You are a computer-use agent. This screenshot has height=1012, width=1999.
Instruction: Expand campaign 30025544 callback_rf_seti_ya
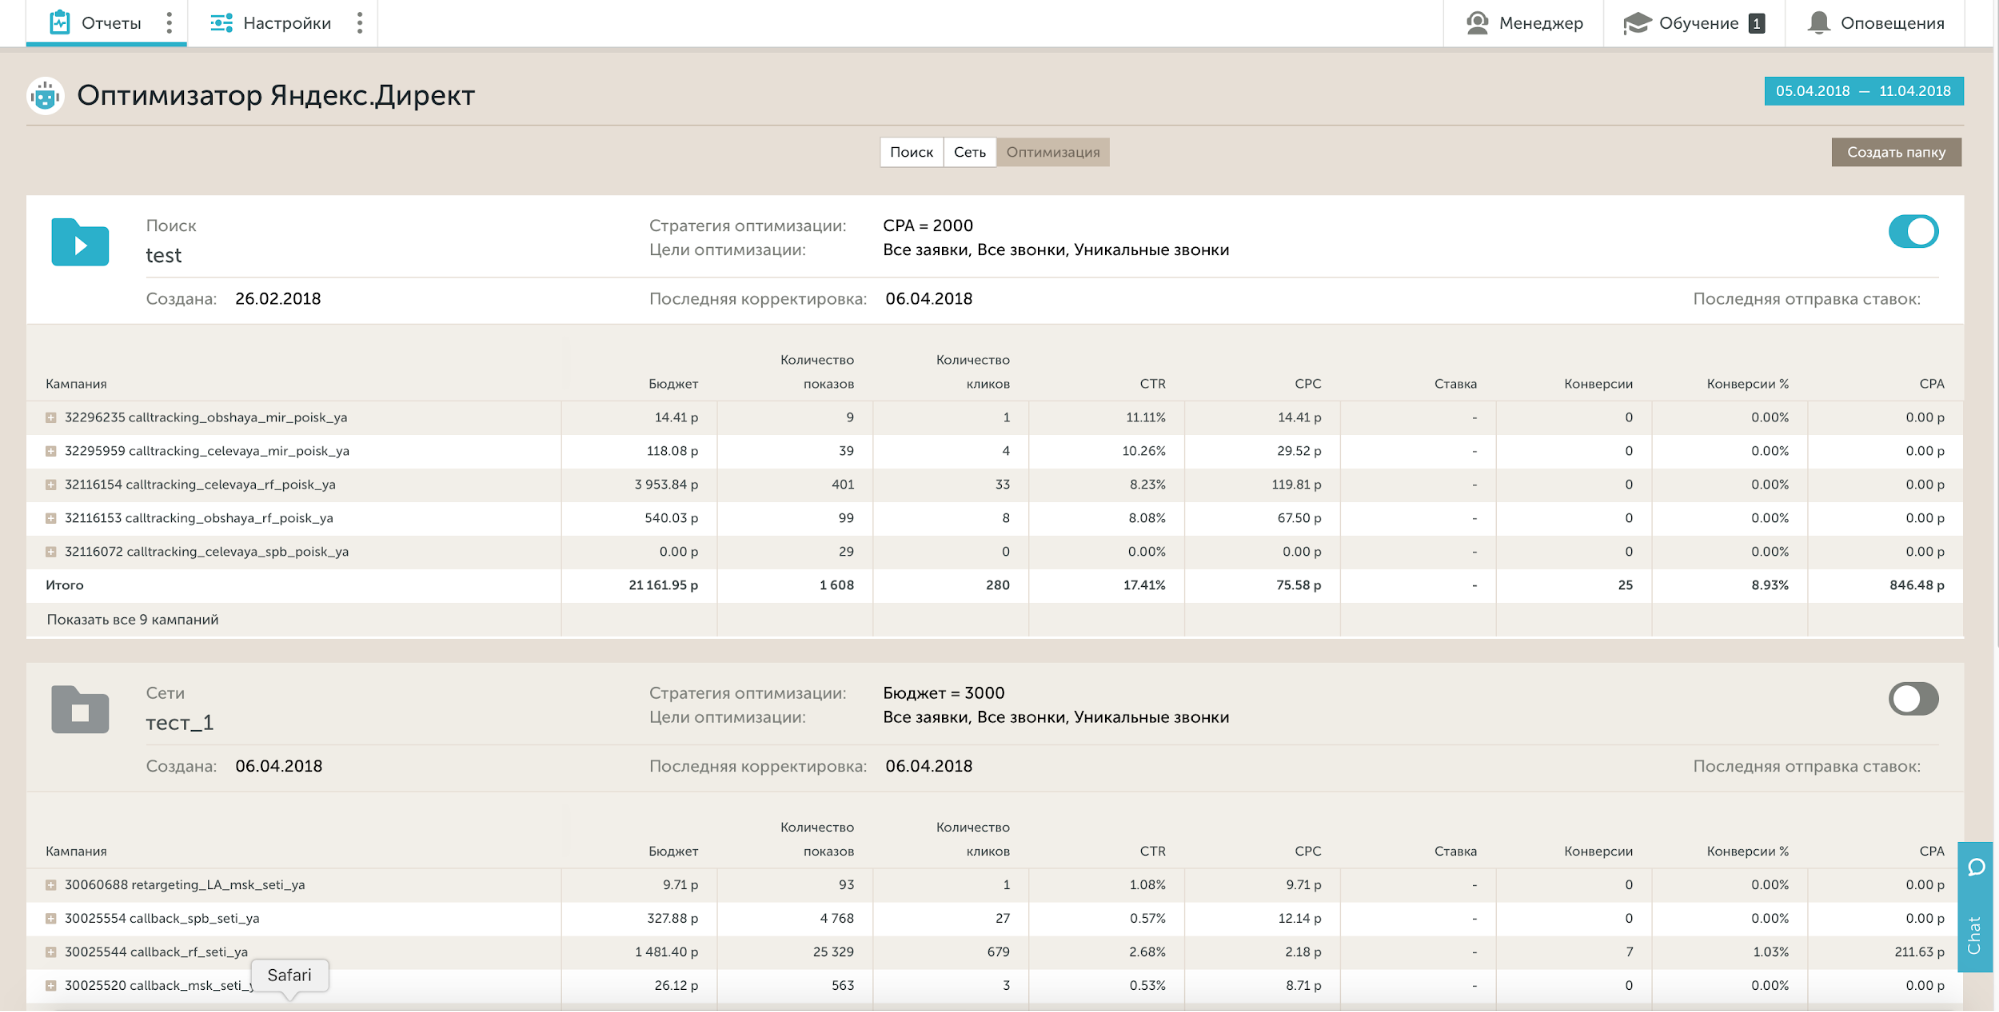tap(51, 952)
